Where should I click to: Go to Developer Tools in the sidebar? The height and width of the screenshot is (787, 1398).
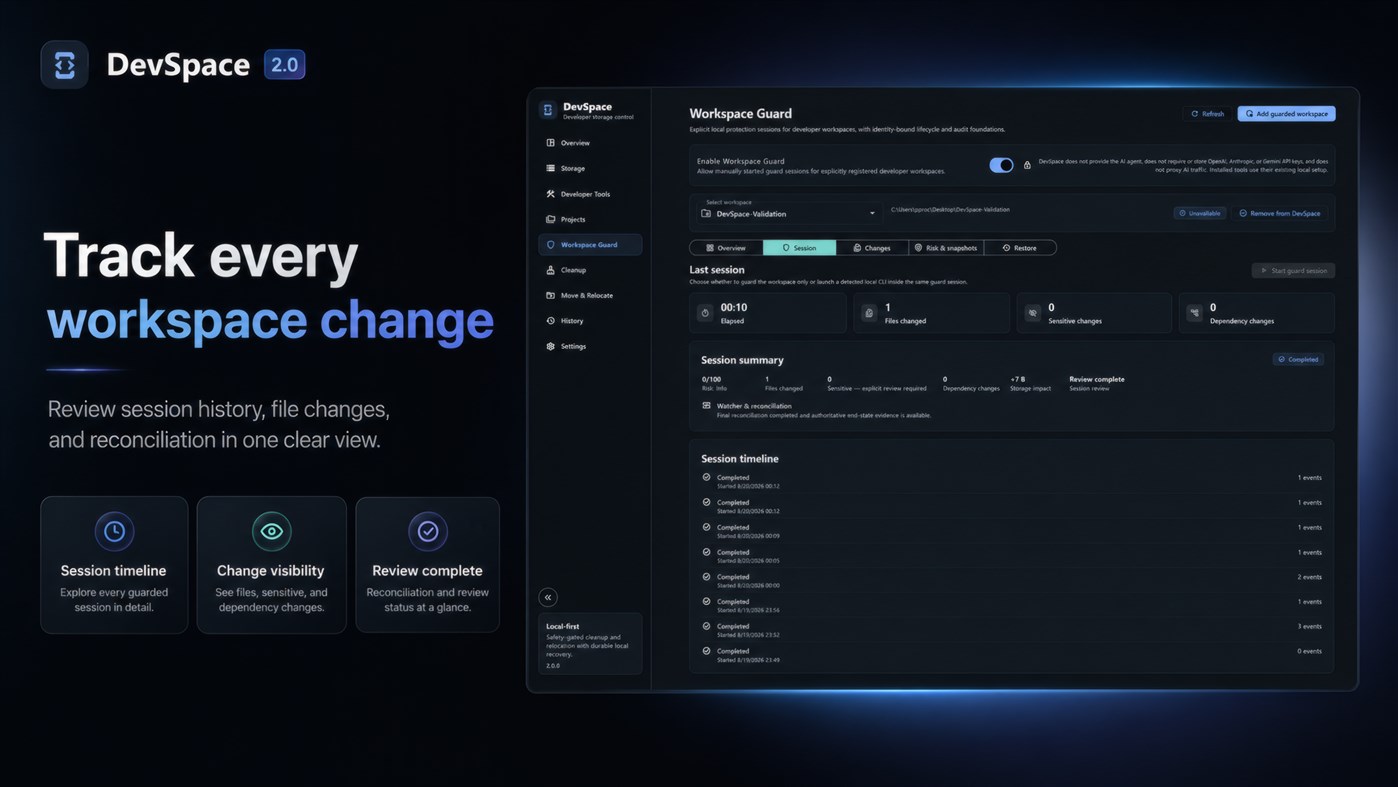tap(590, 194)
